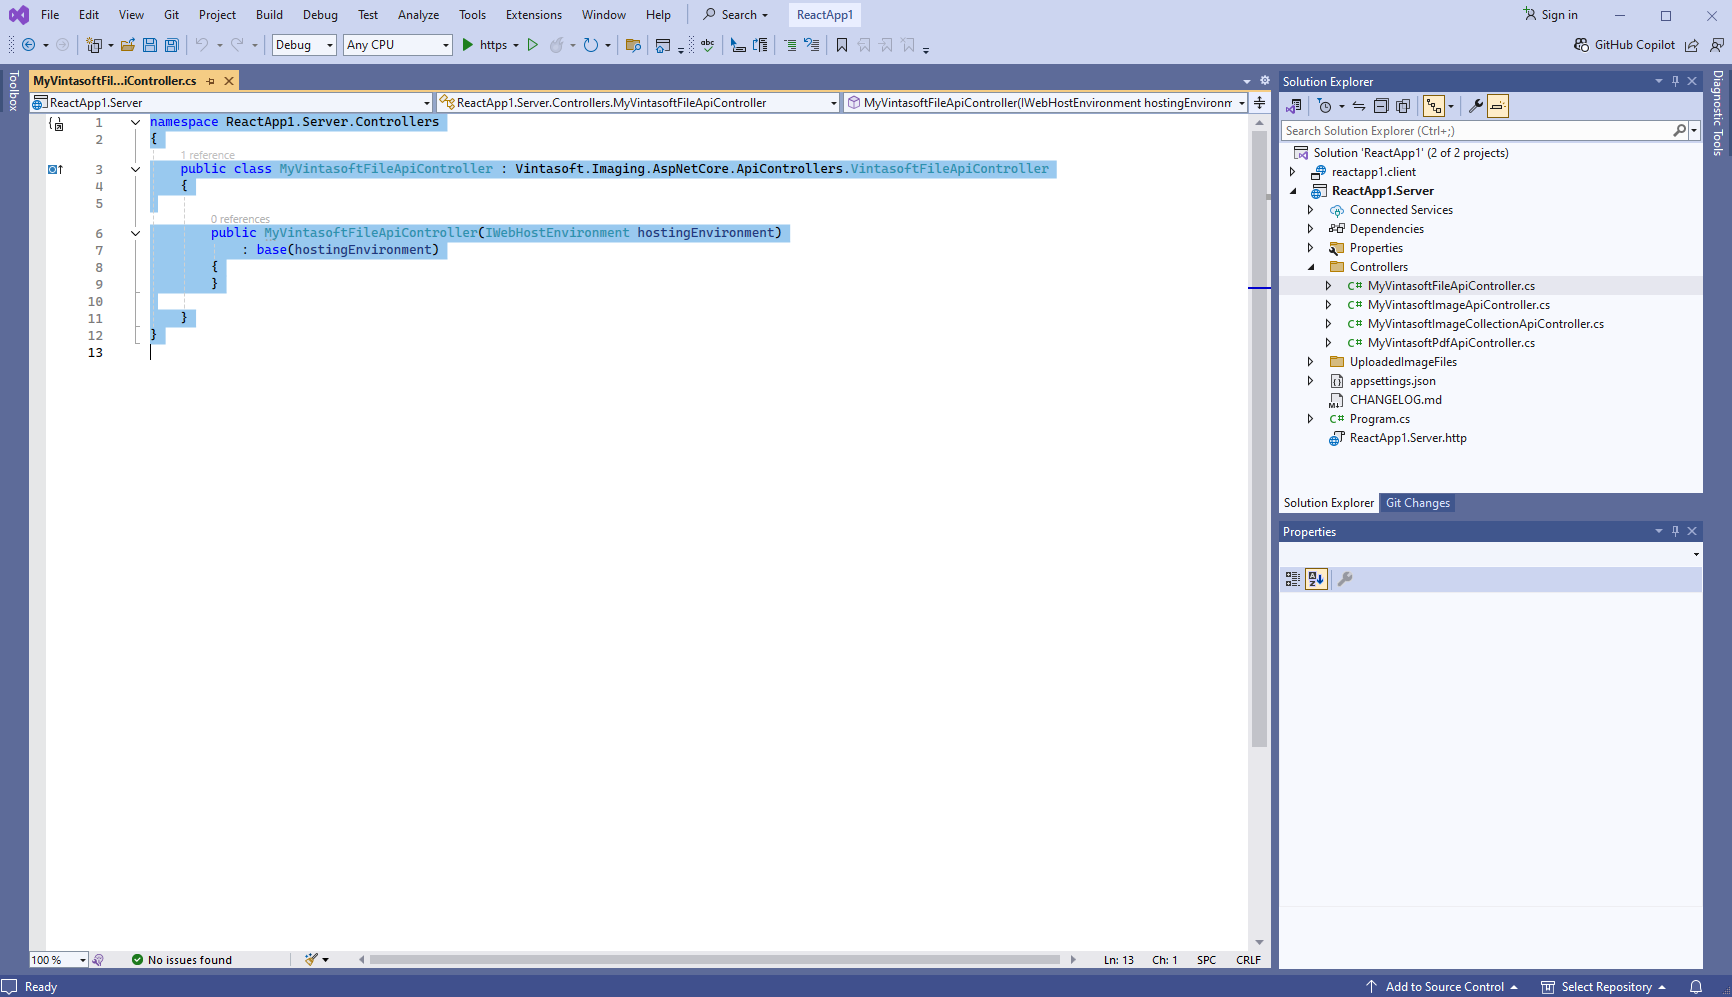Open GitHub Copilot icon in the toolbar
Viewport: 1732px width, 997px height.
tap(1581, 45)
